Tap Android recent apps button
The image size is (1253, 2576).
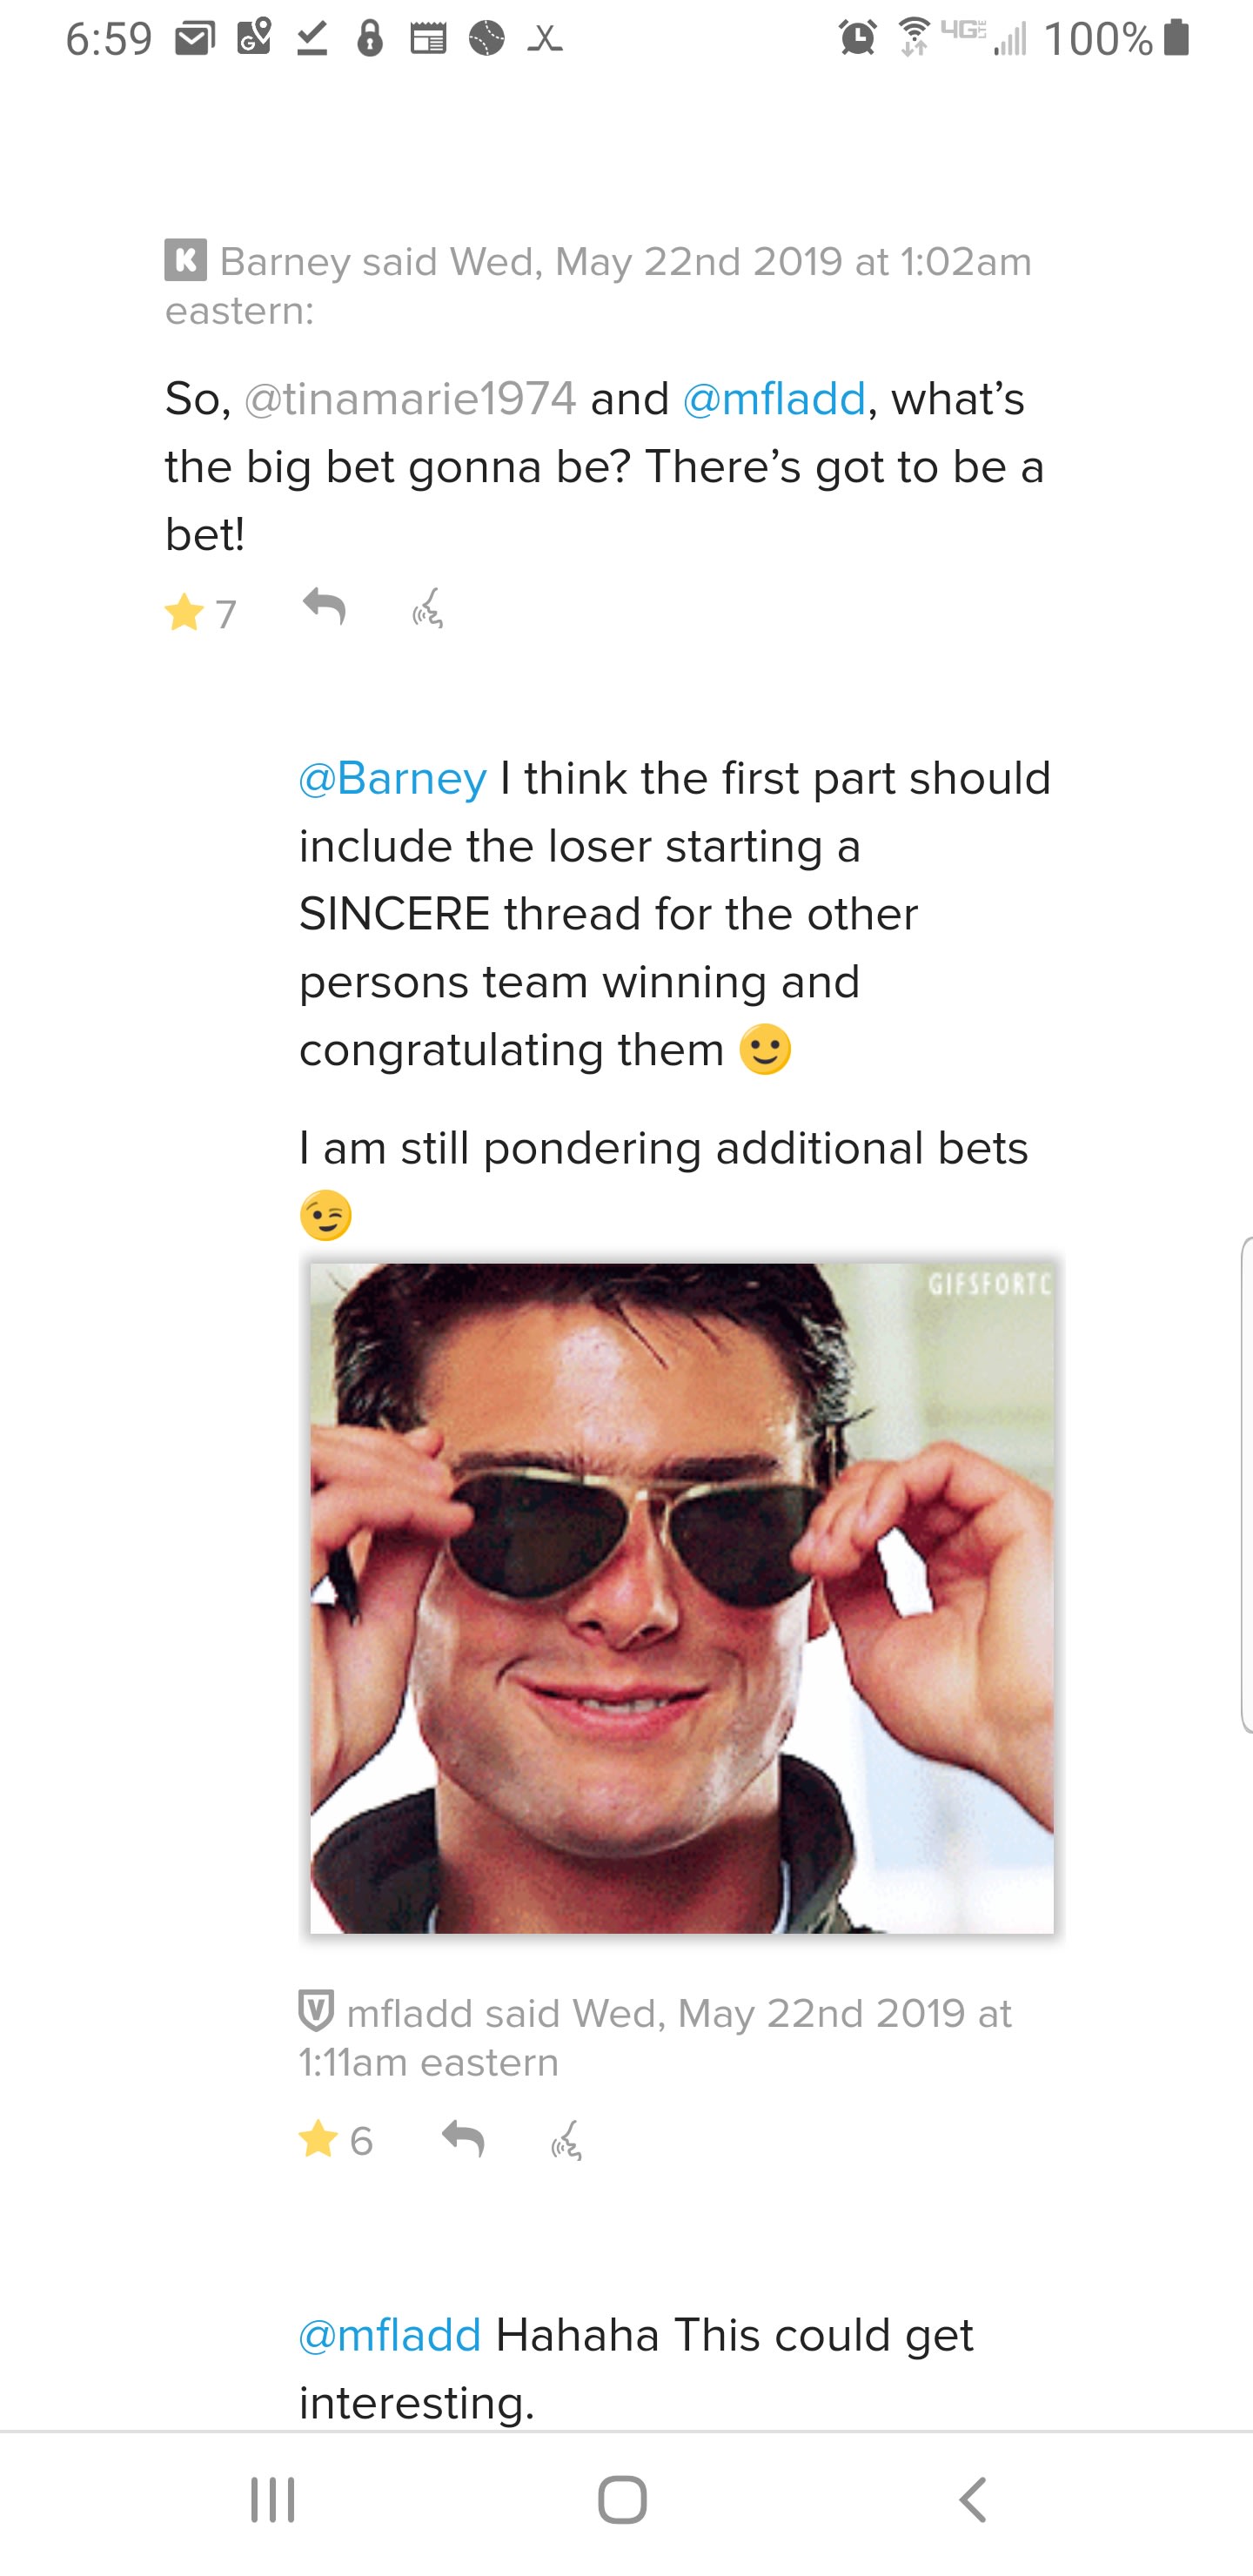click(x=272, y=2500)
